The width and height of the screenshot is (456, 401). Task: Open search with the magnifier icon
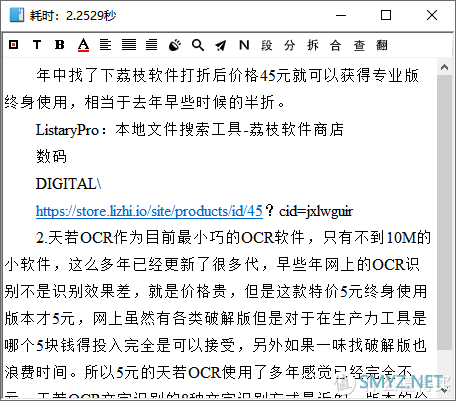pos(198,45)
